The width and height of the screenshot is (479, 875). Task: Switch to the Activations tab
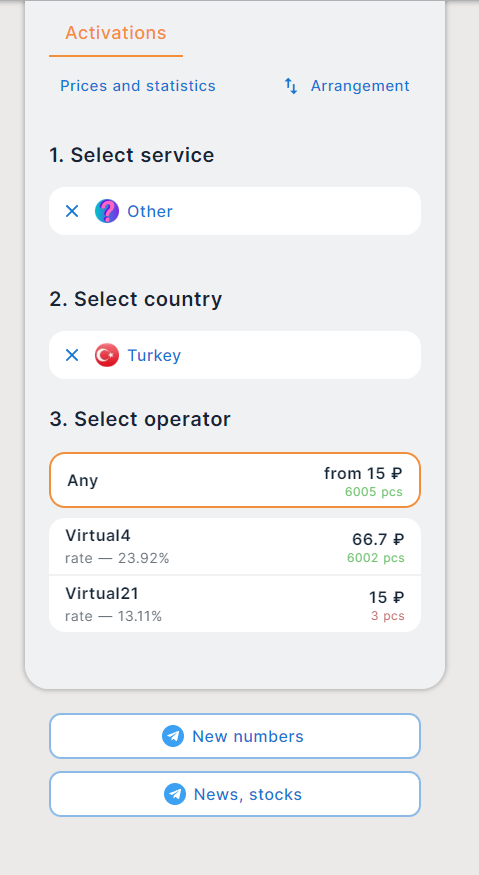[x=116, y=33]
